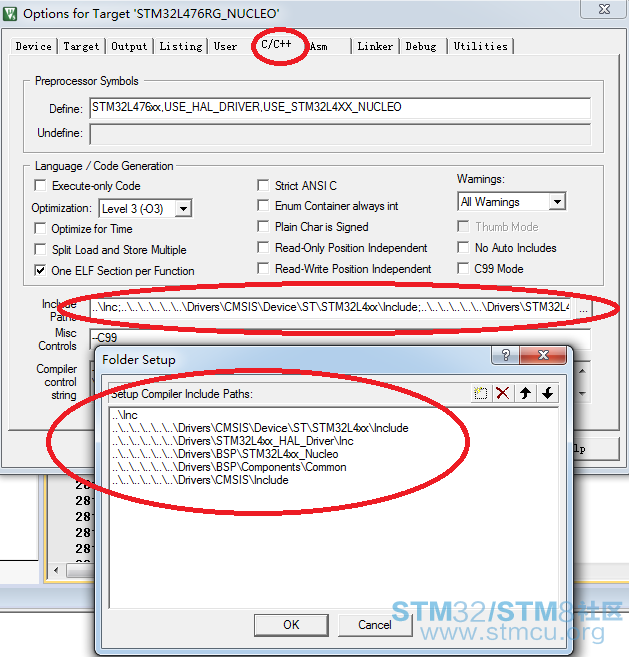Image resolution: width=629 pixels, height=657 pixels.
Task: Switch to Target tab
Action: 81,46
